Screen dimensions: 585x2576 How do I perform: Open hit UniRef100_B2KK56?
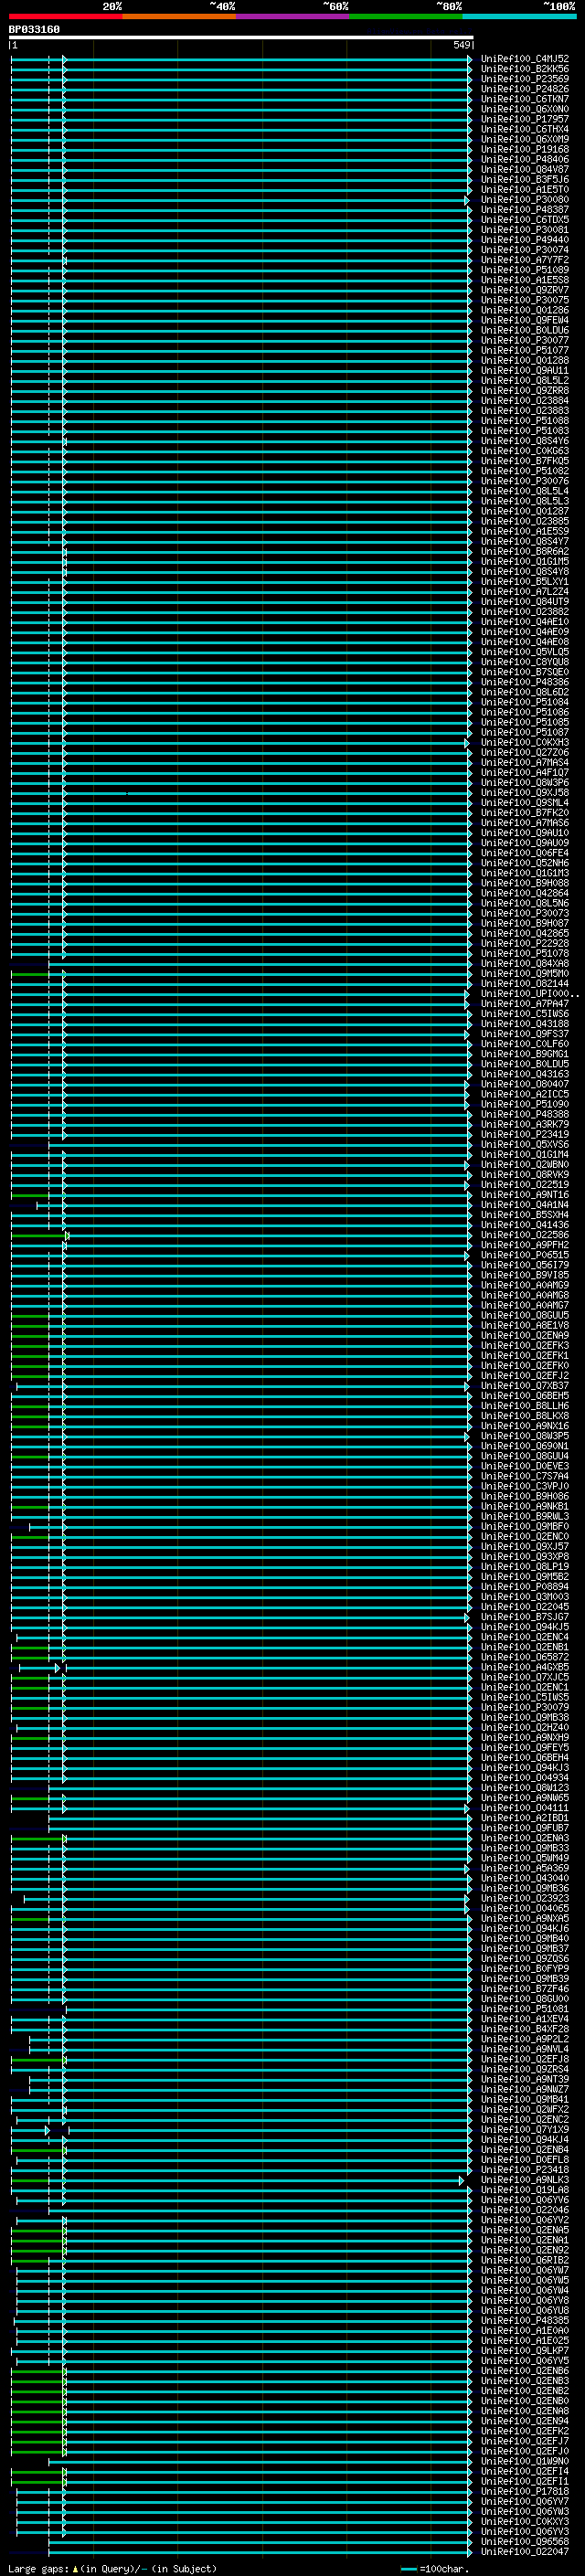(524, 69)
